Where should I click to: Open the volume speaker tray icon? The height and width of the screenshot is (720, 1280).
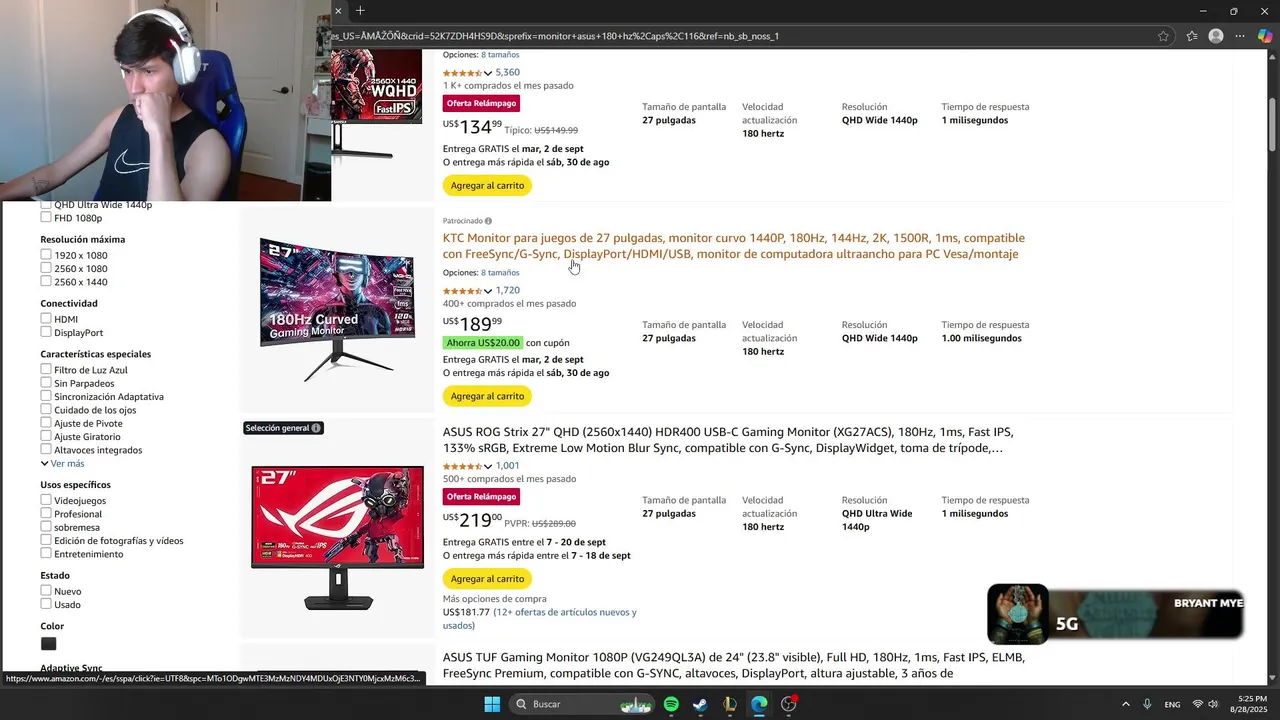tap(1212, 704)
